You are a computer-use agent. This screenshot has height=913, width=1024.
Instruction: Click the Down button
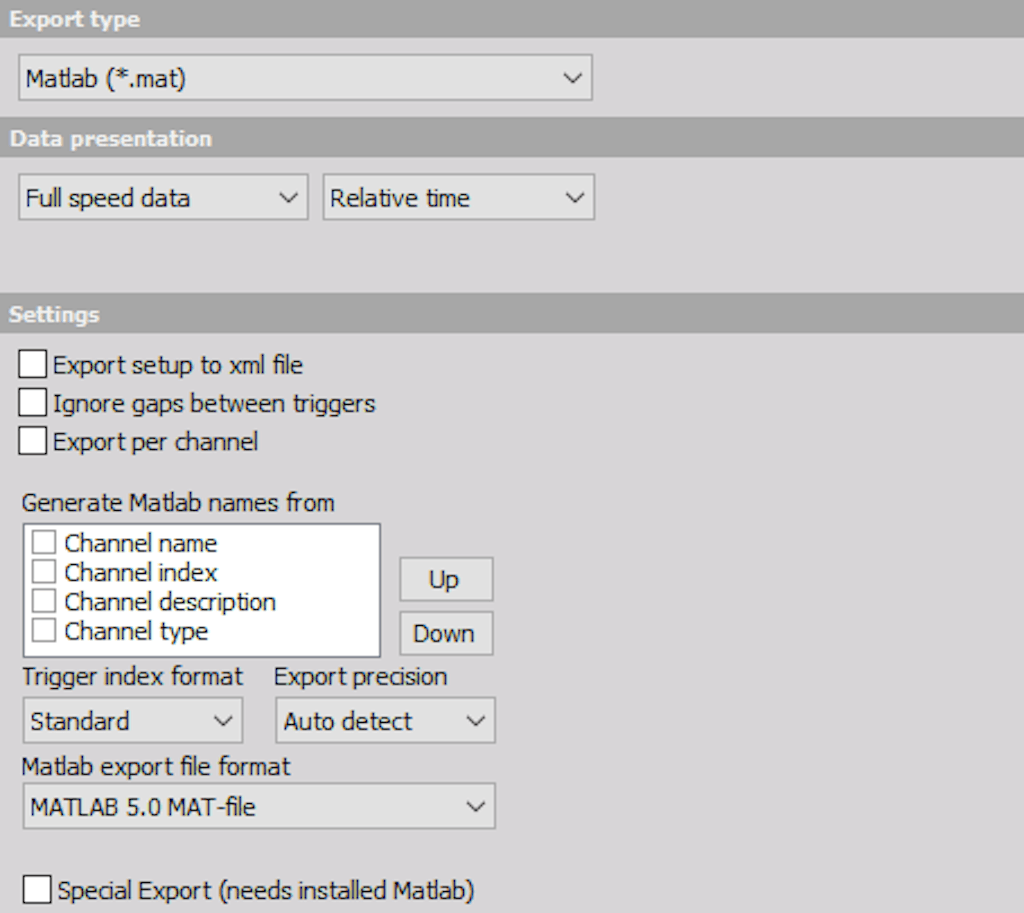tap(446, 633)
